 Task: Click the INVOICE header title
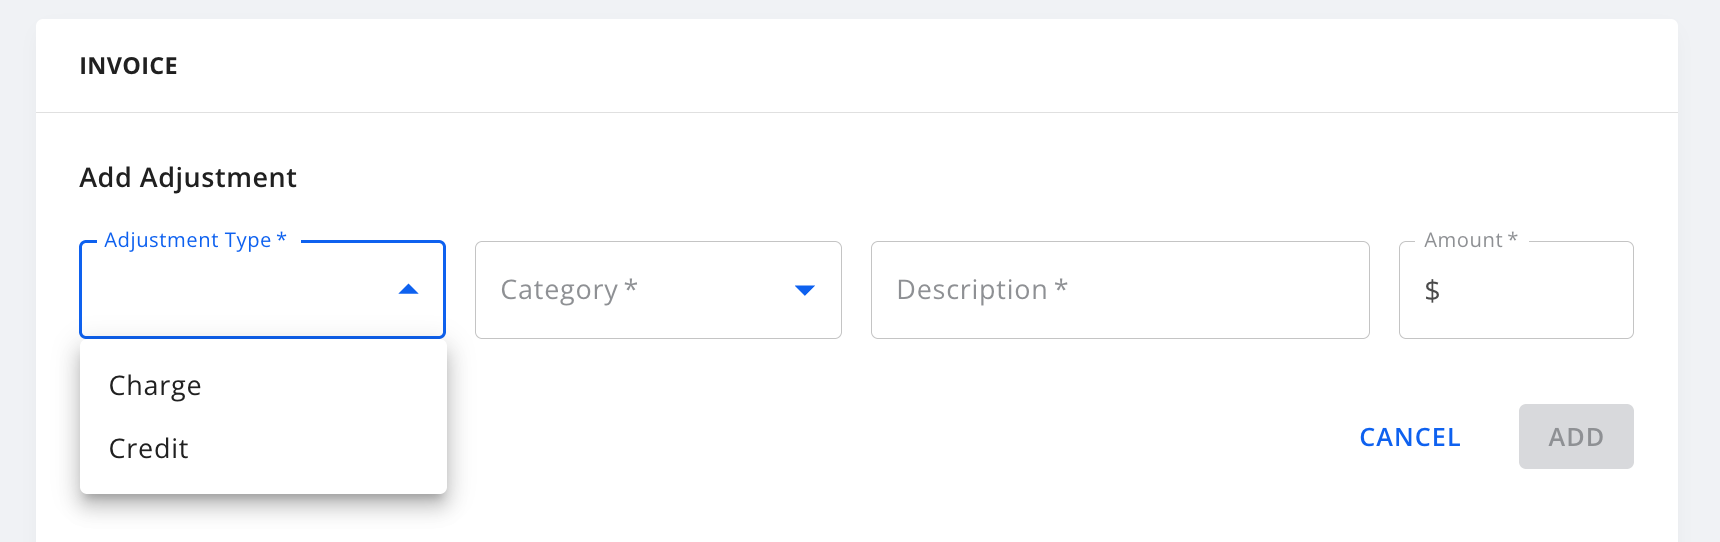click(x=129, y=66)
